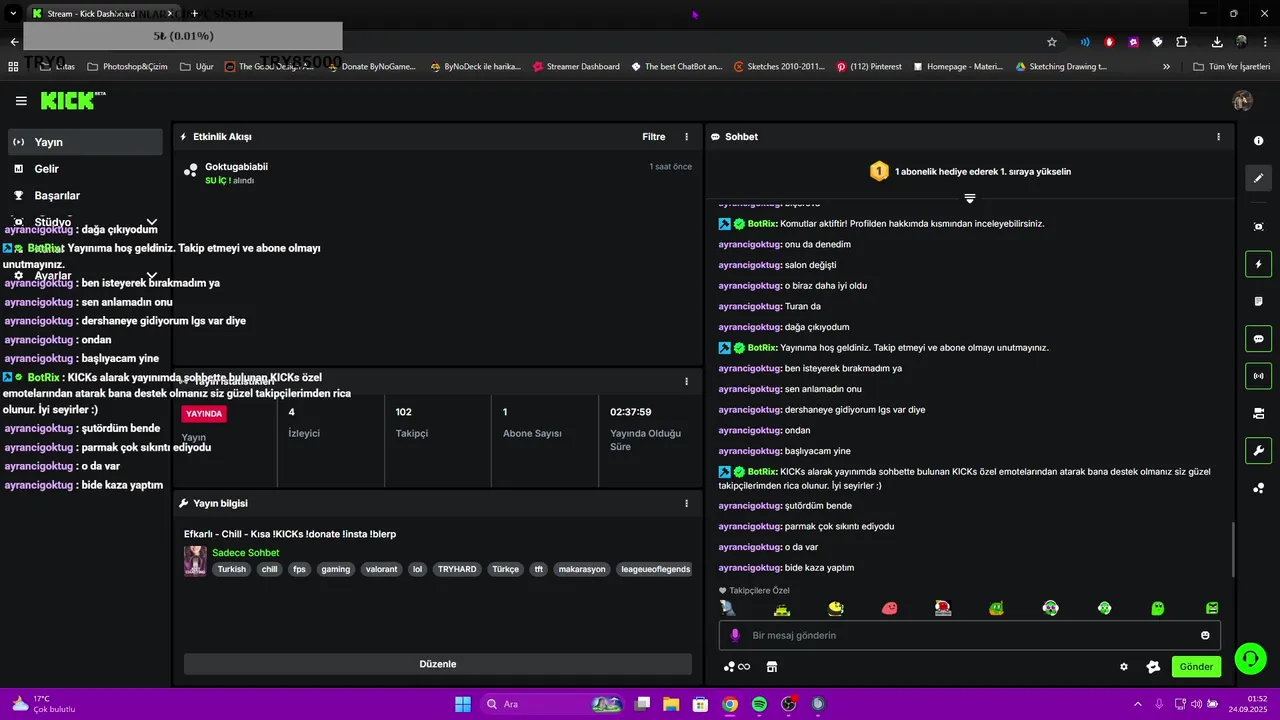Click the TRYHARD tag
The image size is (1280, 720).
pos(457,569)
